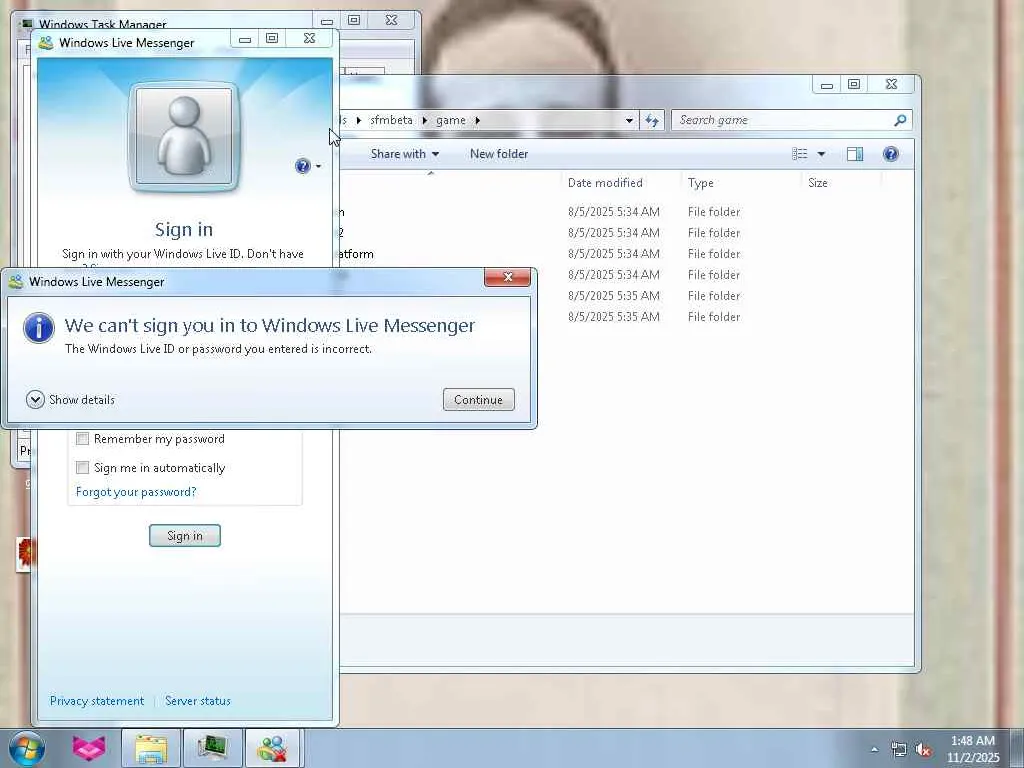The image size is (1024, 768).
Task: Click the Messenger icon in the sign-in window title bar
Action: [46, 43]
